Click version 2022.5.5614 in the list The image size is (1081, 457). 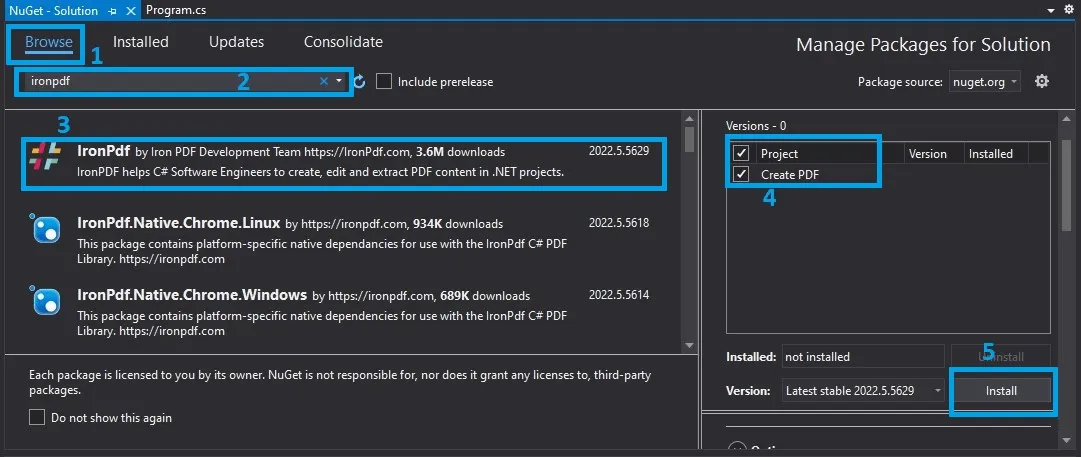(618, 295)
